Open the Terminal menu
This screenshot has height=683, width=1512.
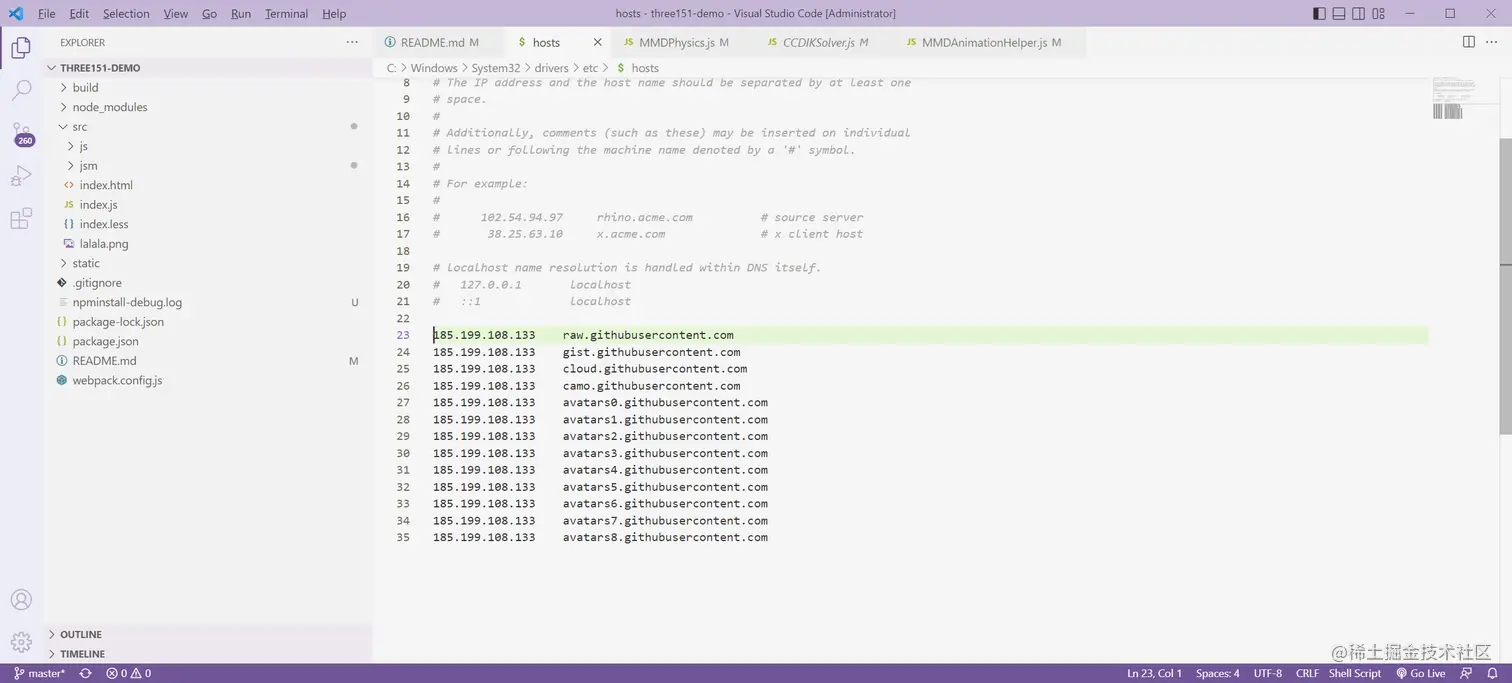(x=285, y=13)
